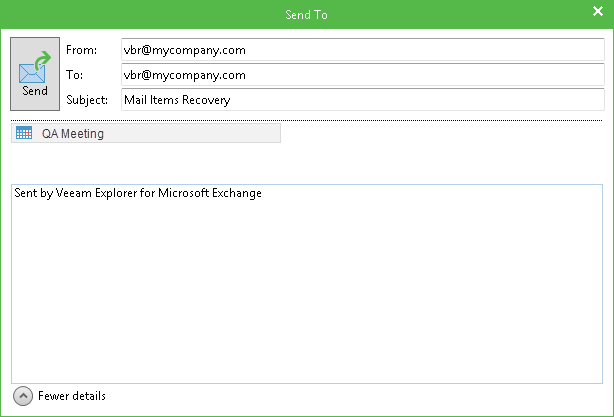The width and height of the screenshot is (614, 417).
Task: Click the circular chevron icon for Fewer details
Action: (23, 396)
